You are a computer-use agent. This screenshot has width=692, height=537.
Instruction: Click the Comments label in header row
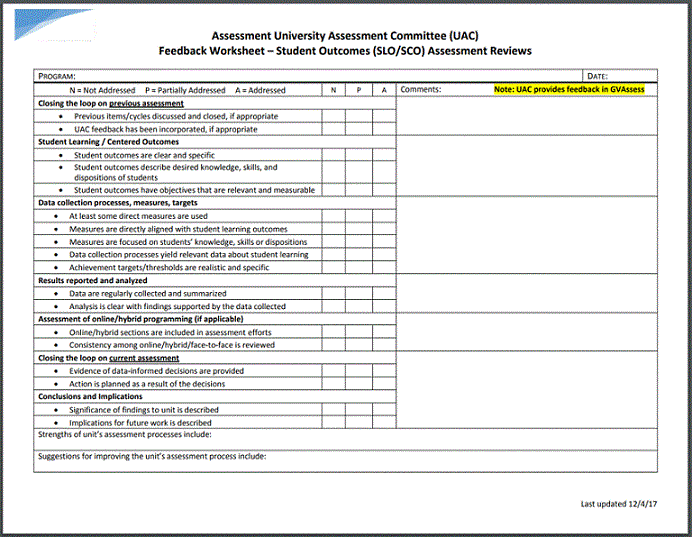click(x=421, y=90)
